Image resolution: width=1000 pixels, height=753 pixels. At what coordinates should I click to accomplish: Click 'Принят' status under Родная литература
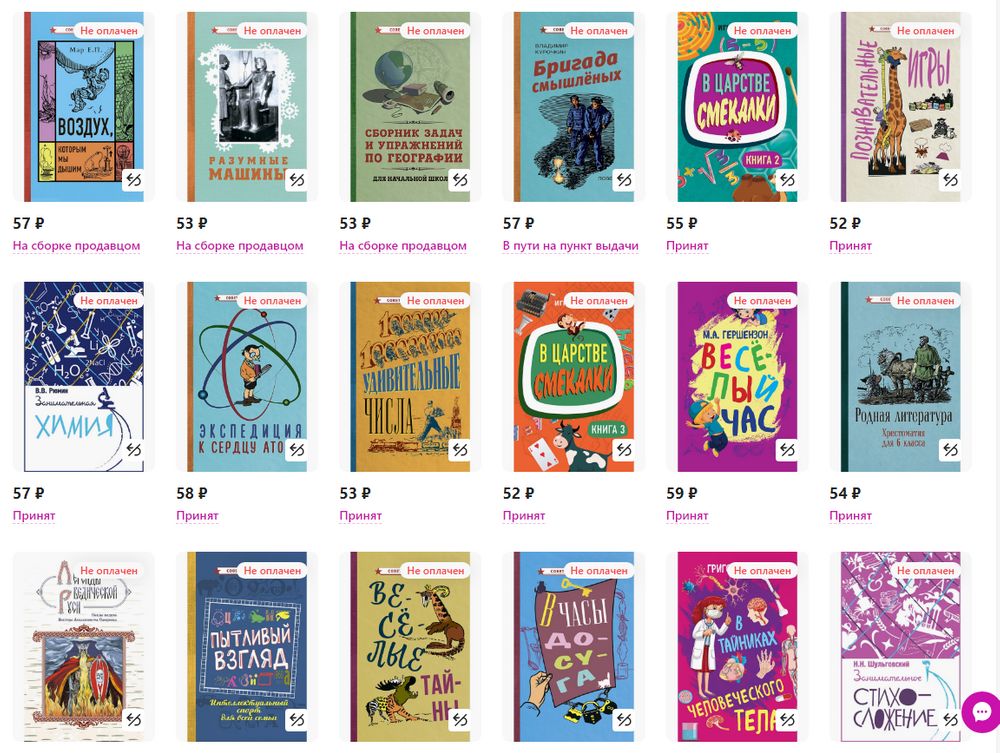[850, 515]
